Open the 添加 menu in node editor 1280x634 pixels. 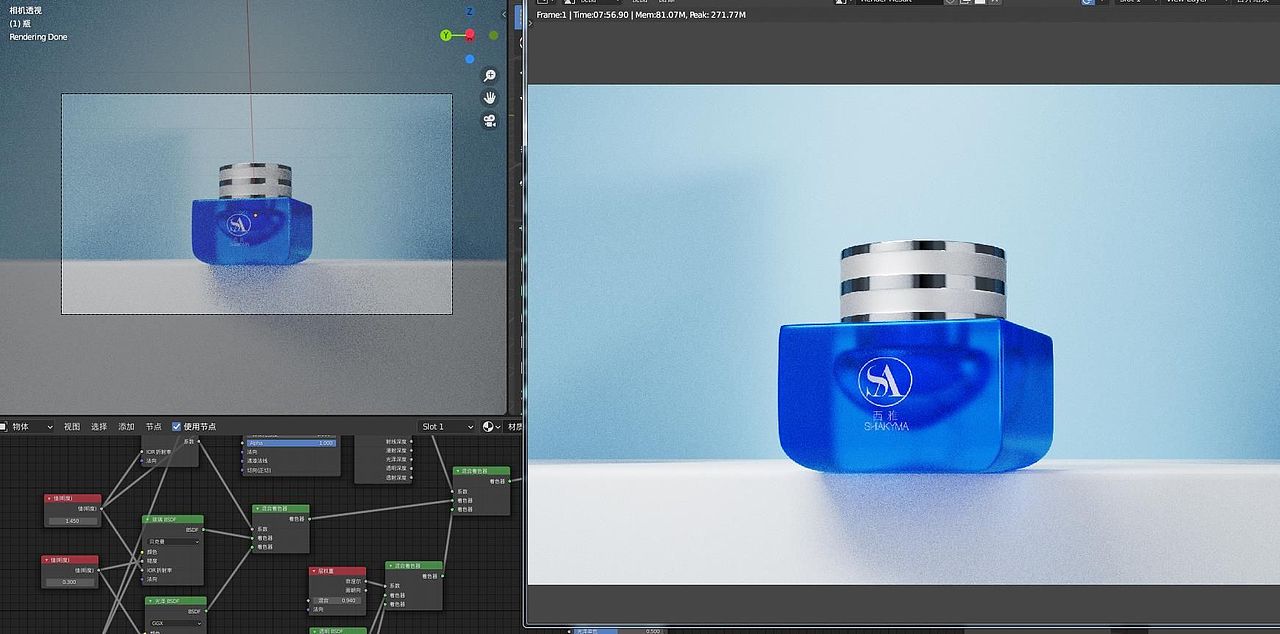pyautogui.click(x=126, y=426)
